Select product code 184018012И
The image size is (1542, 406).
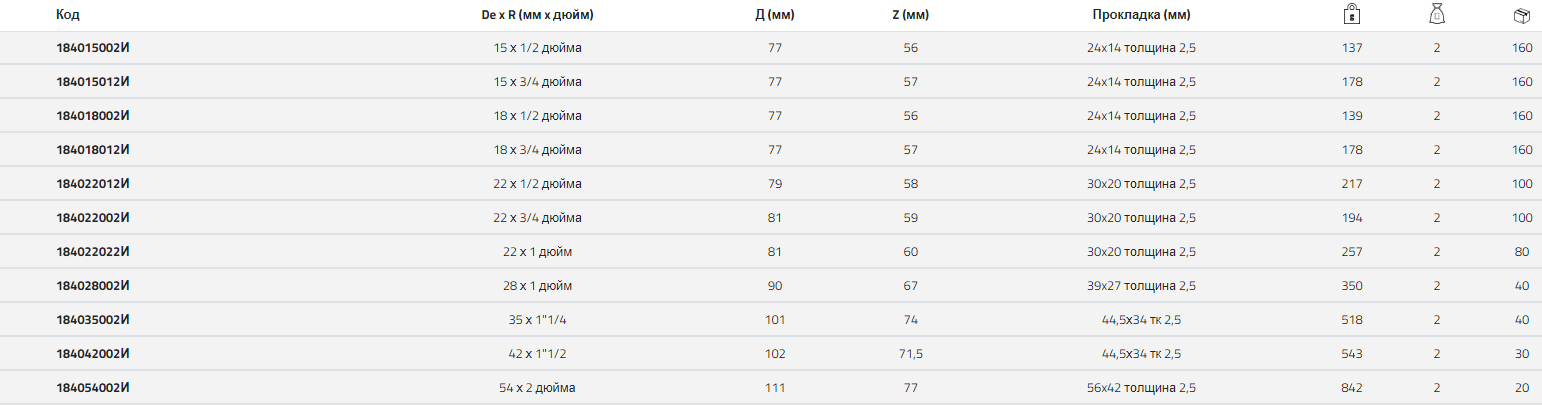pyautogui.click(x=93, y=149)
